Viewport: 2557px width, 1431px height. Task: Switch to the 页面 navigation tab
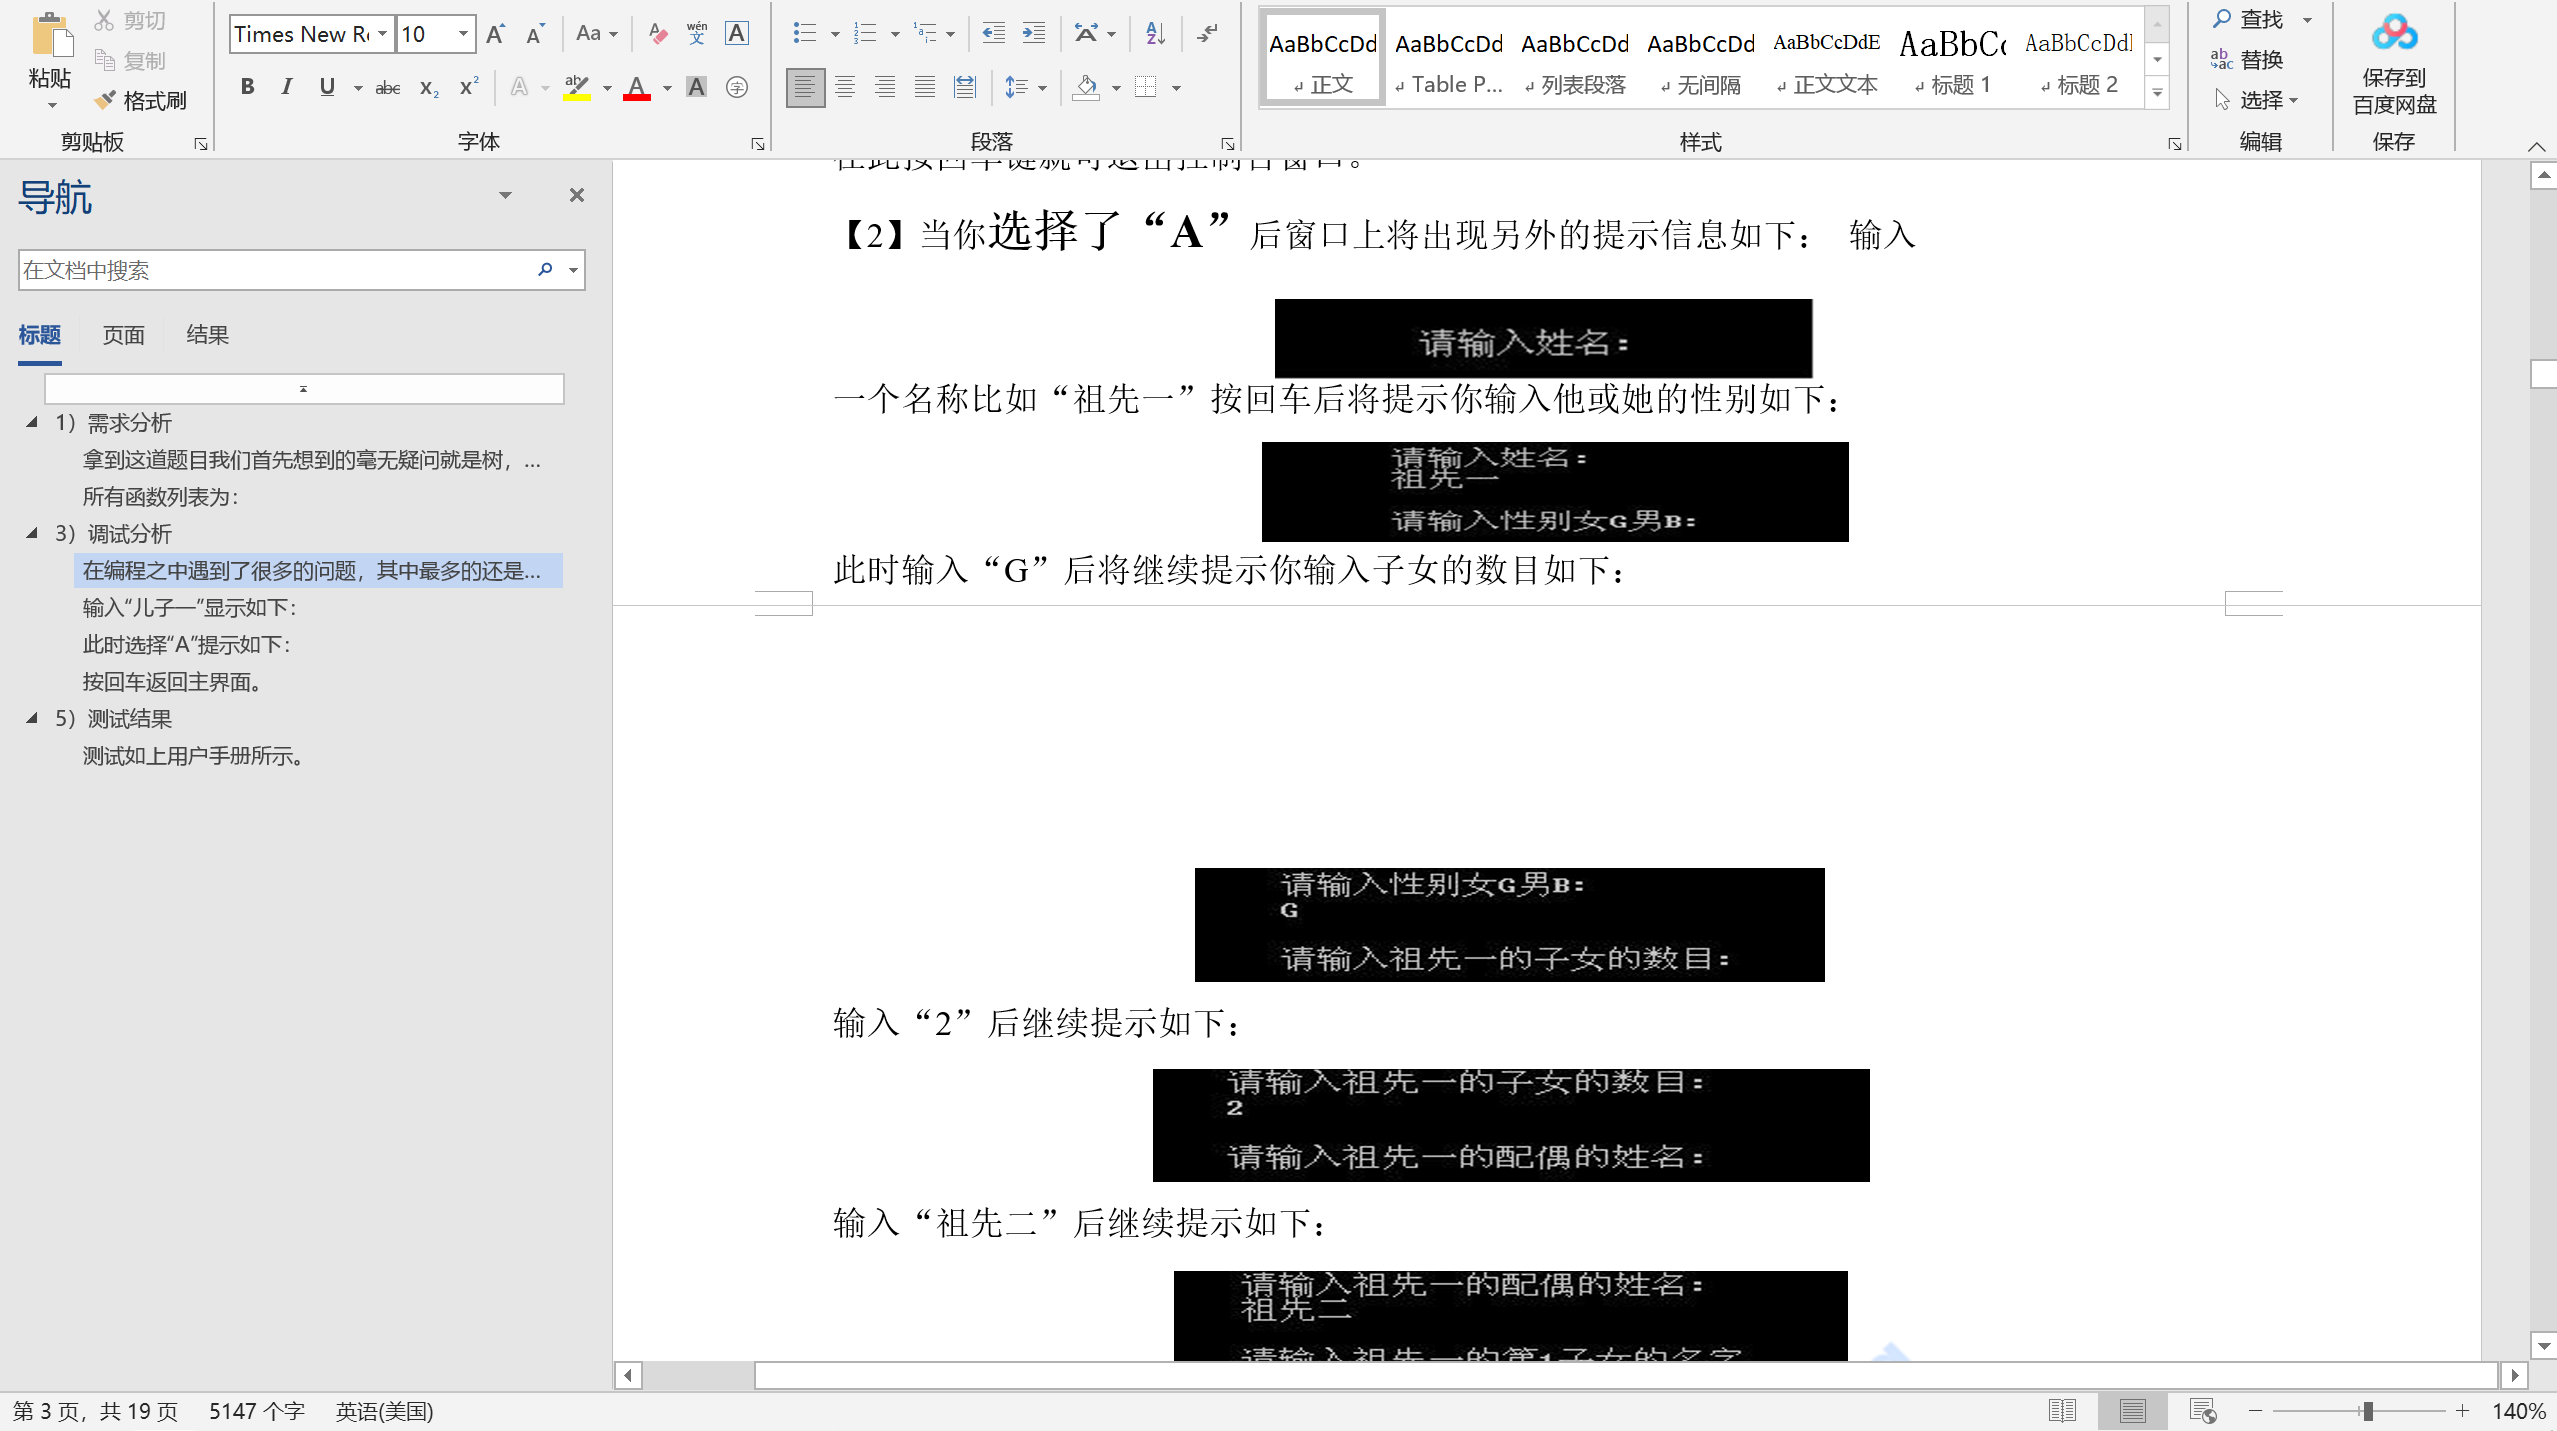(124, 335)
